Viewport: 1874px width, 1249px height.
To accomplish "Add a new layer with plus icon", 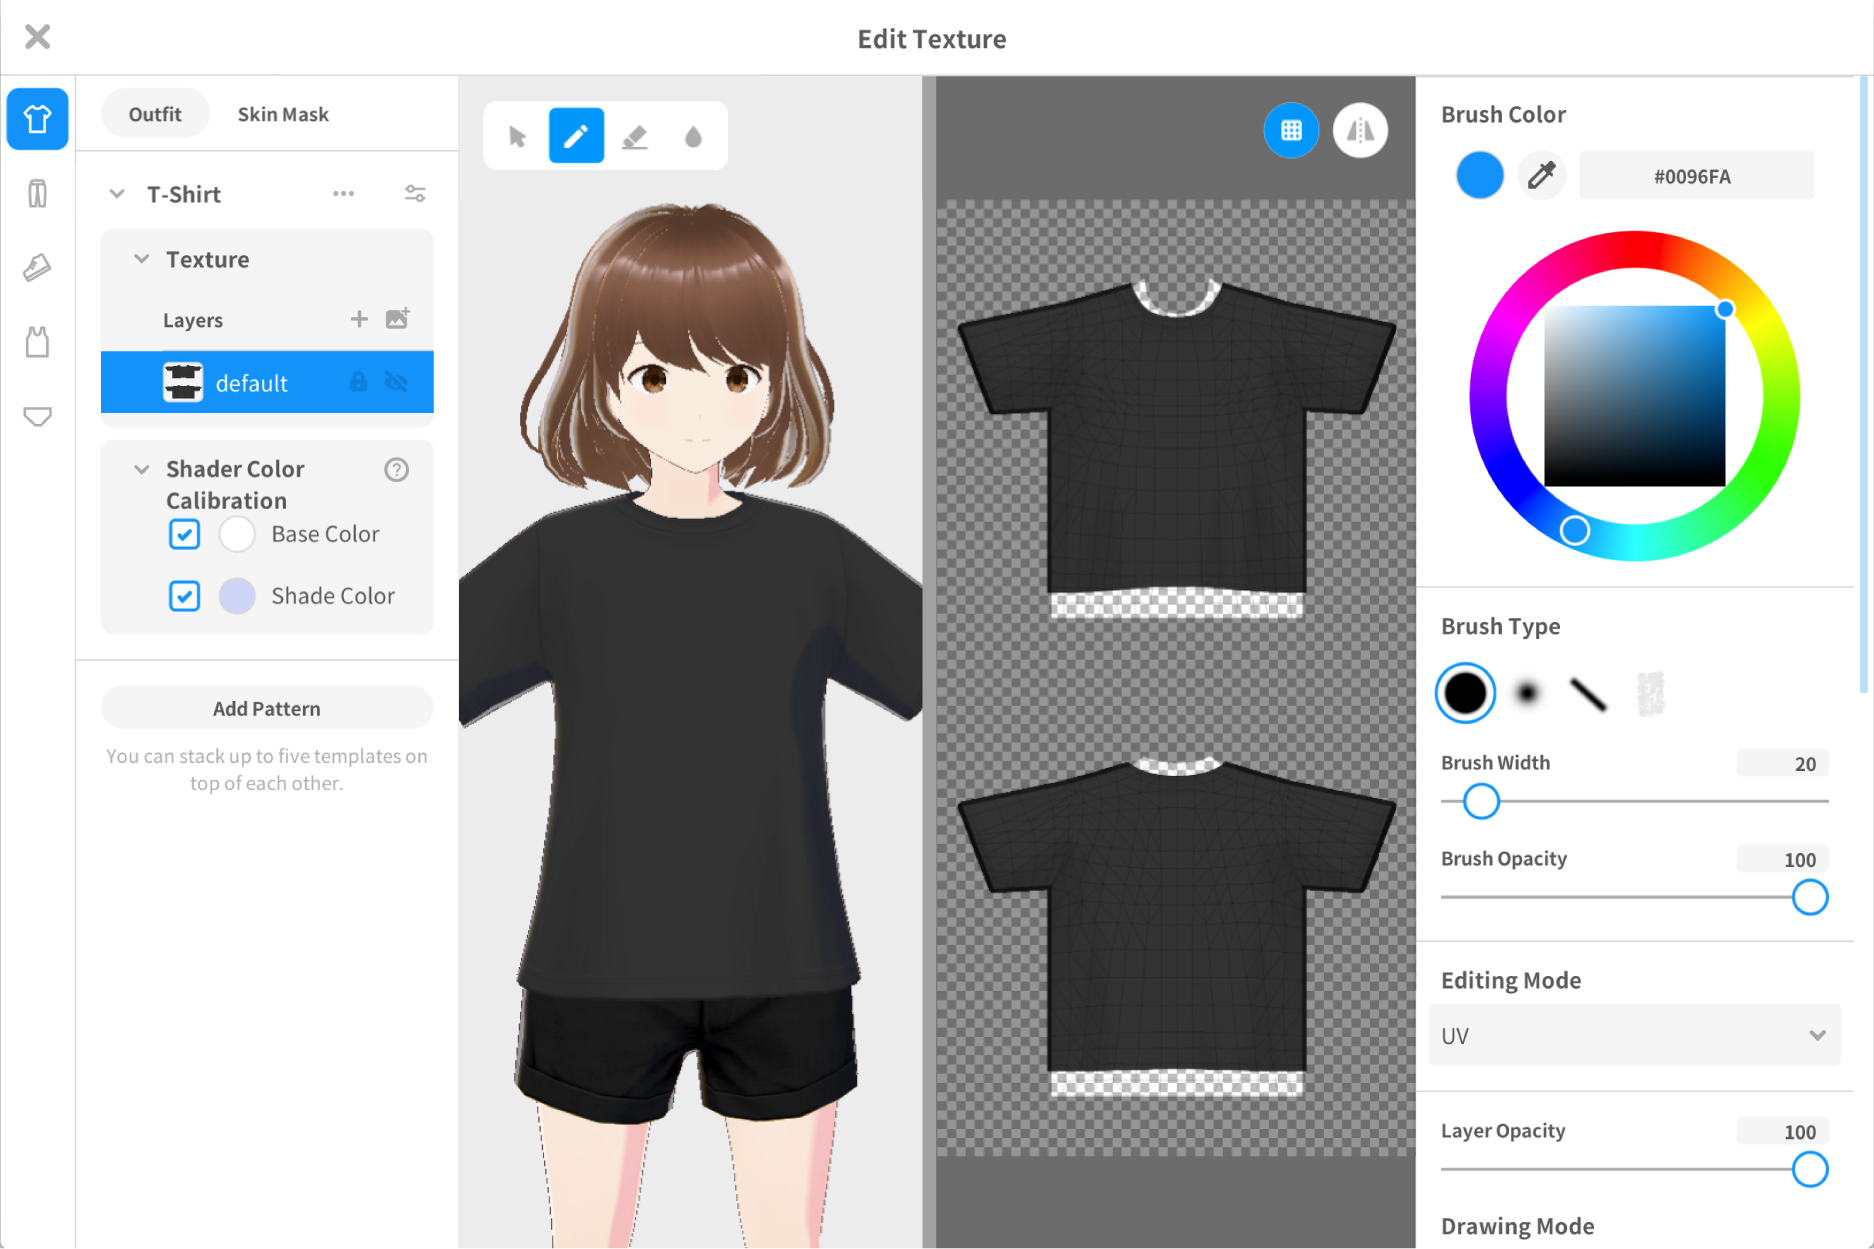I will click(x=359, y=319).
